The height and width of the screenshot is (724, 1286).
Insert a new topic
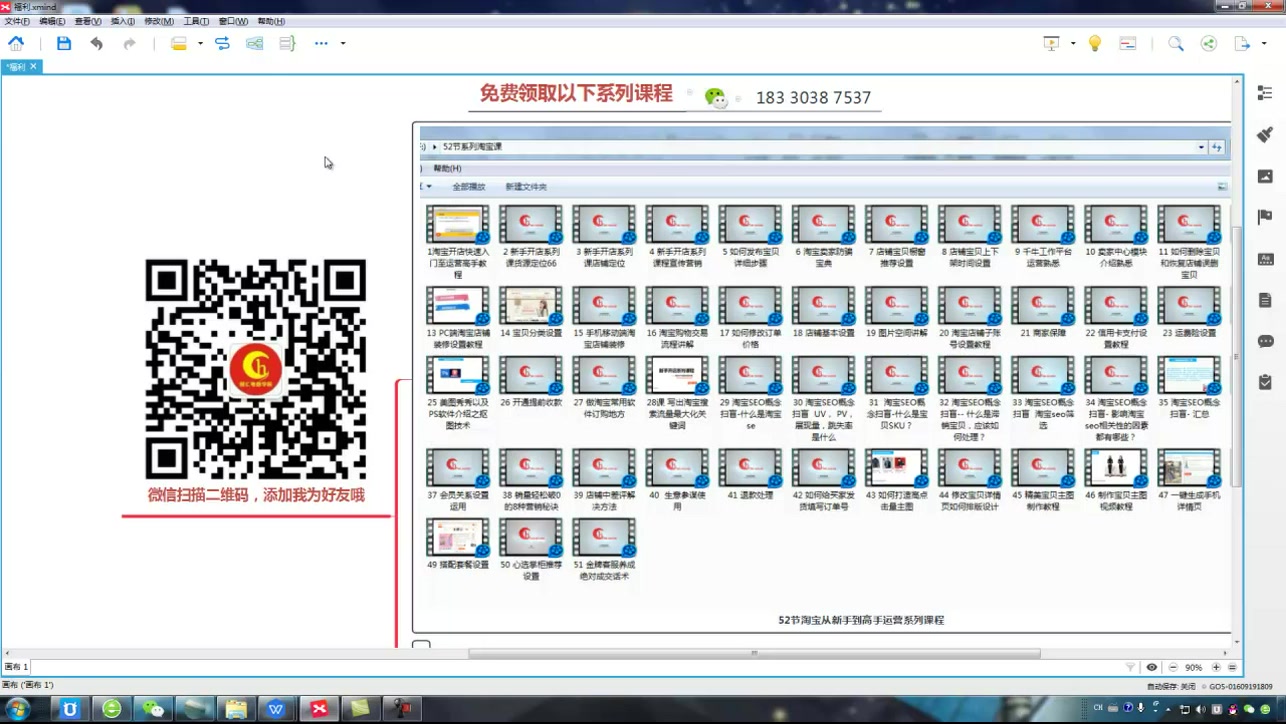tap(178, 43)
